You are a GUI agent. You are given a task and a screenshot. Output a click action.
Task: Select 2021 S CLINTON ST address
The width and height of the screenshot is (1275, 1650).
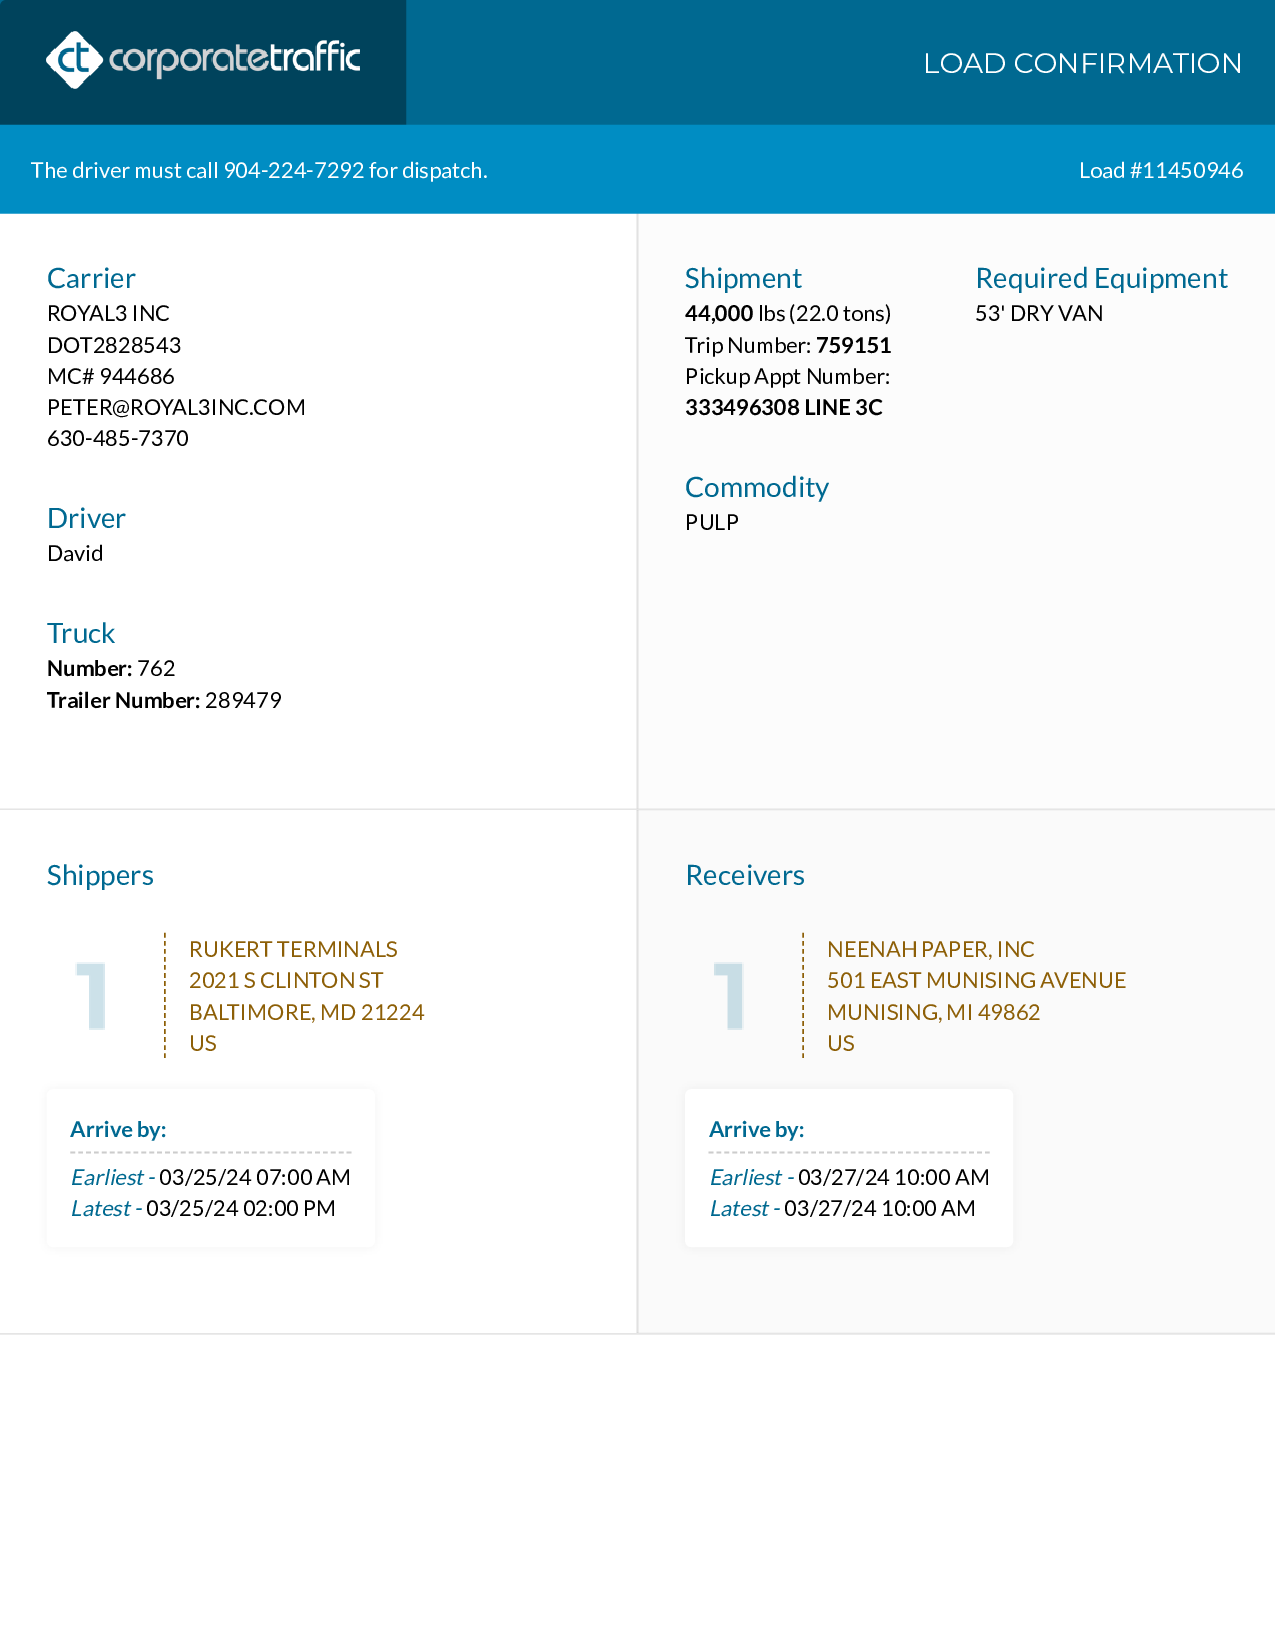[x=286, y=980]
